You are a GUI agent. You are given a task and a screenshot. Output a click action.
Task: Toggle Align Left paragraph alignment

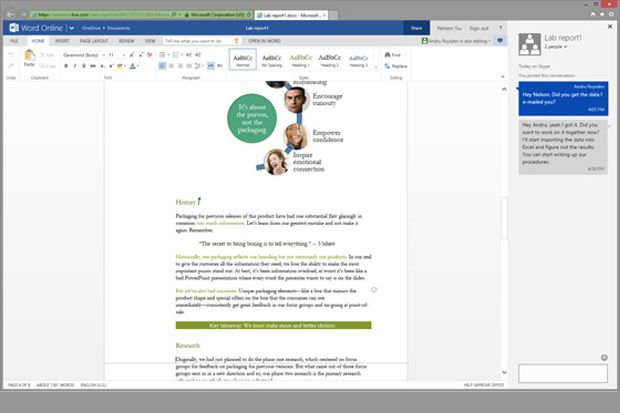tap(162, 66)
